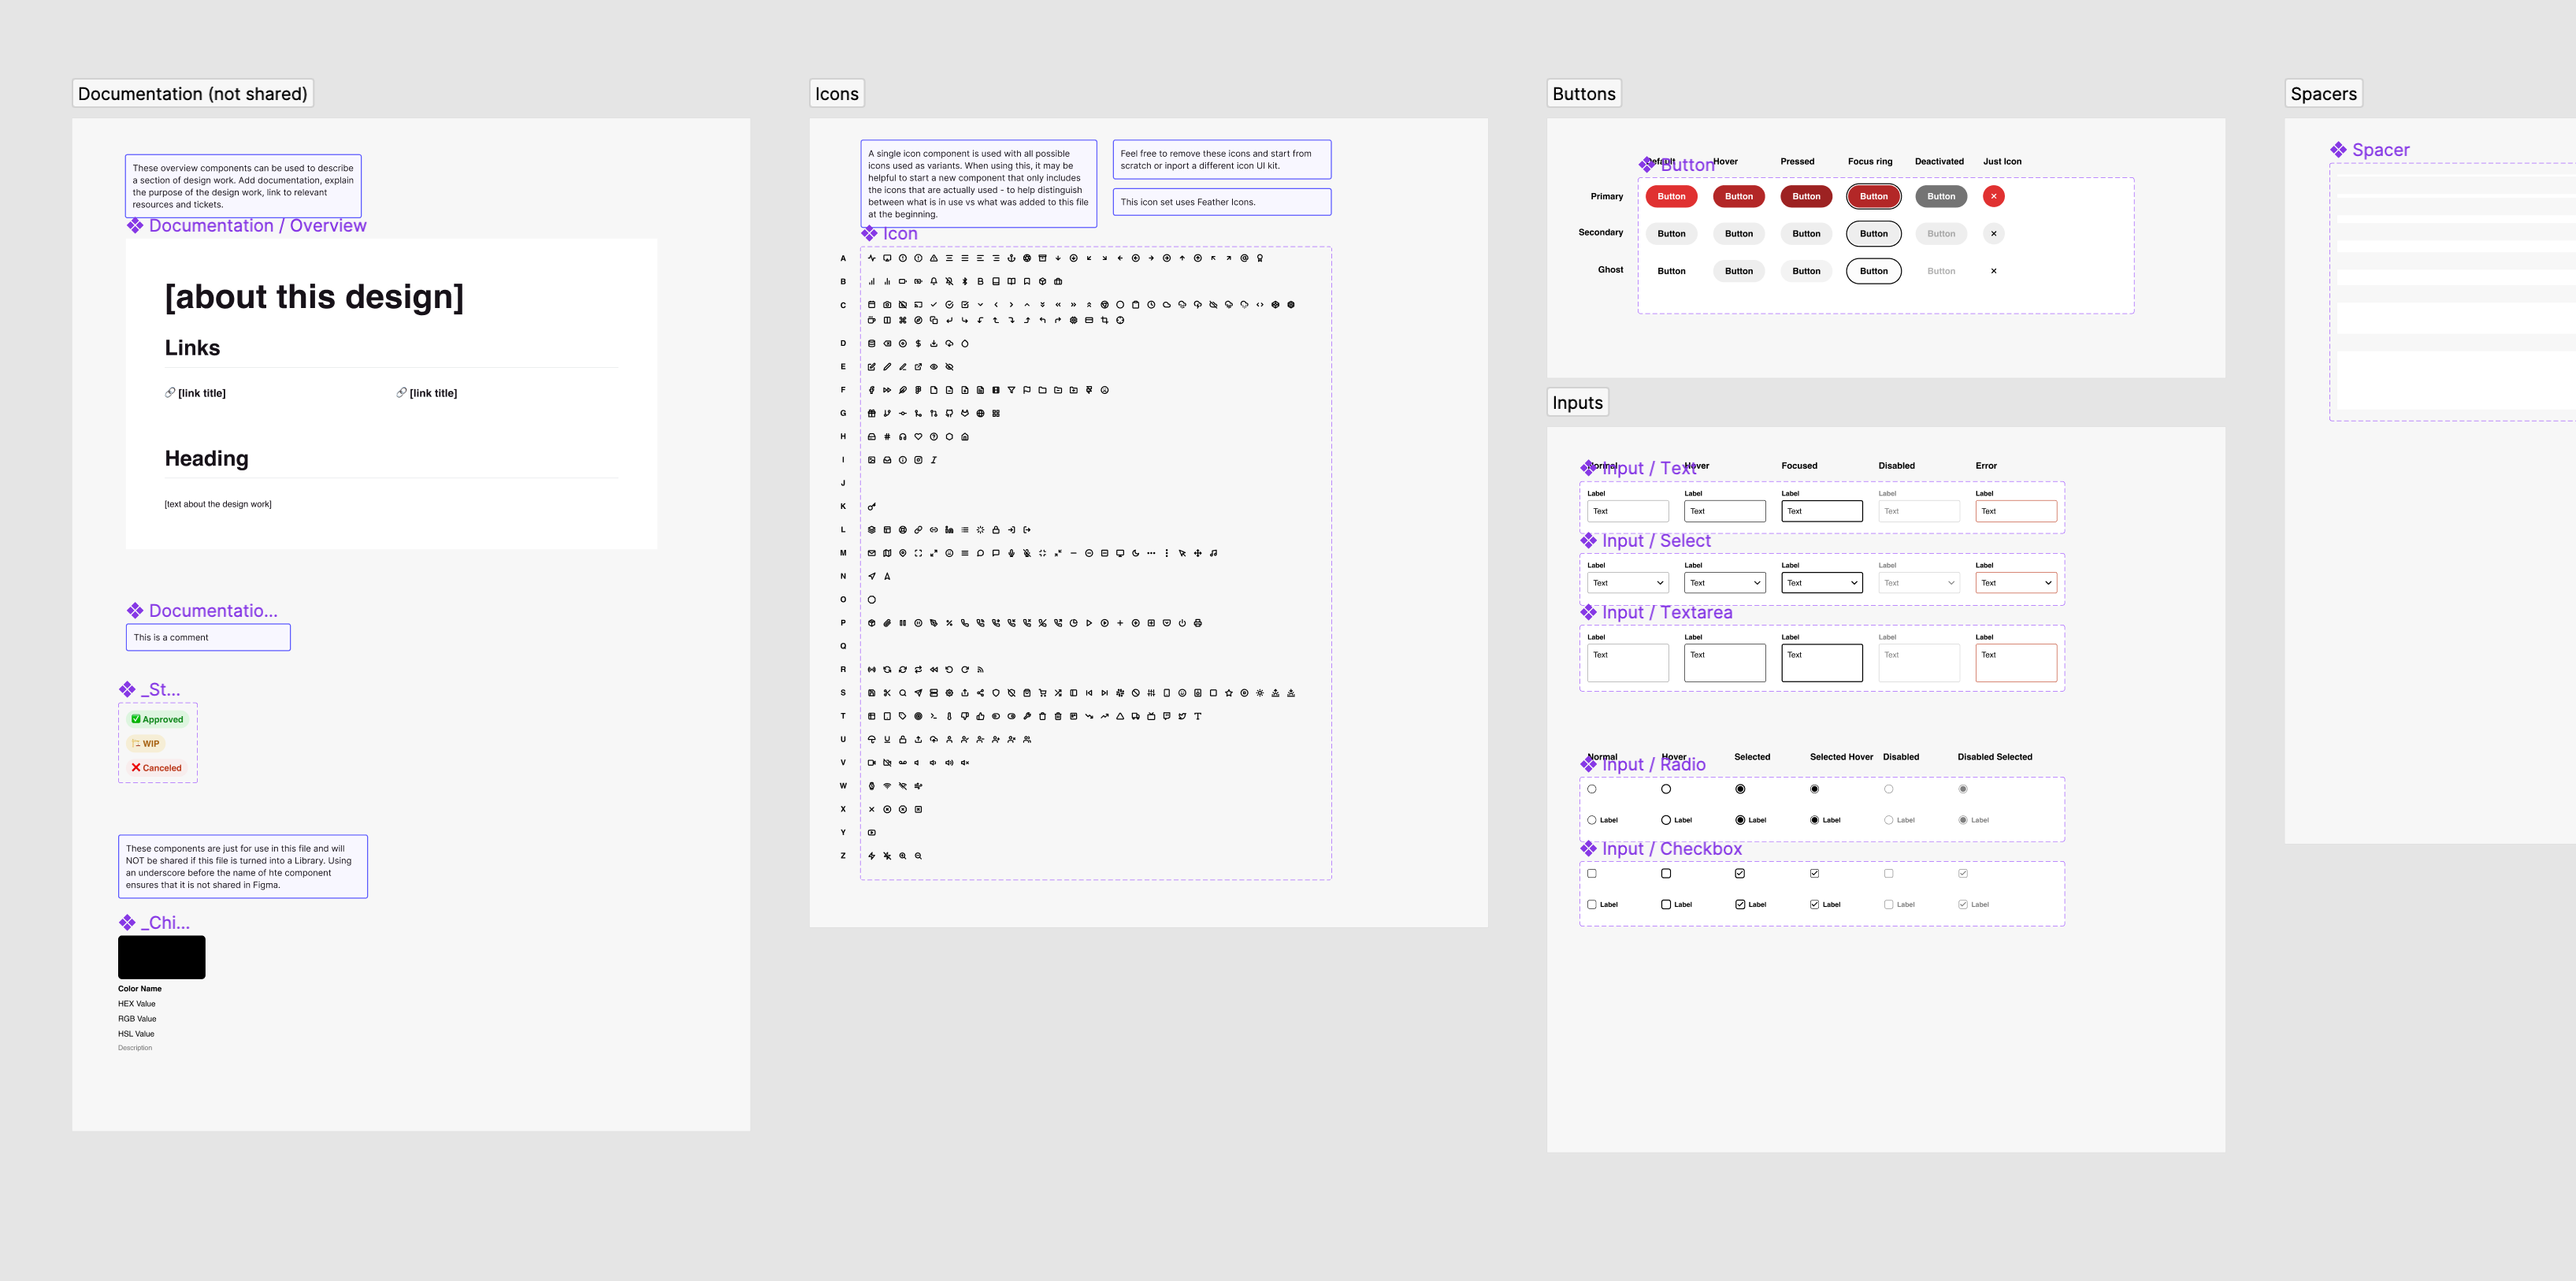Click the Focused-state text input field
2576x1281 pixels.
pyautogui.click(x=1822, y=511)
